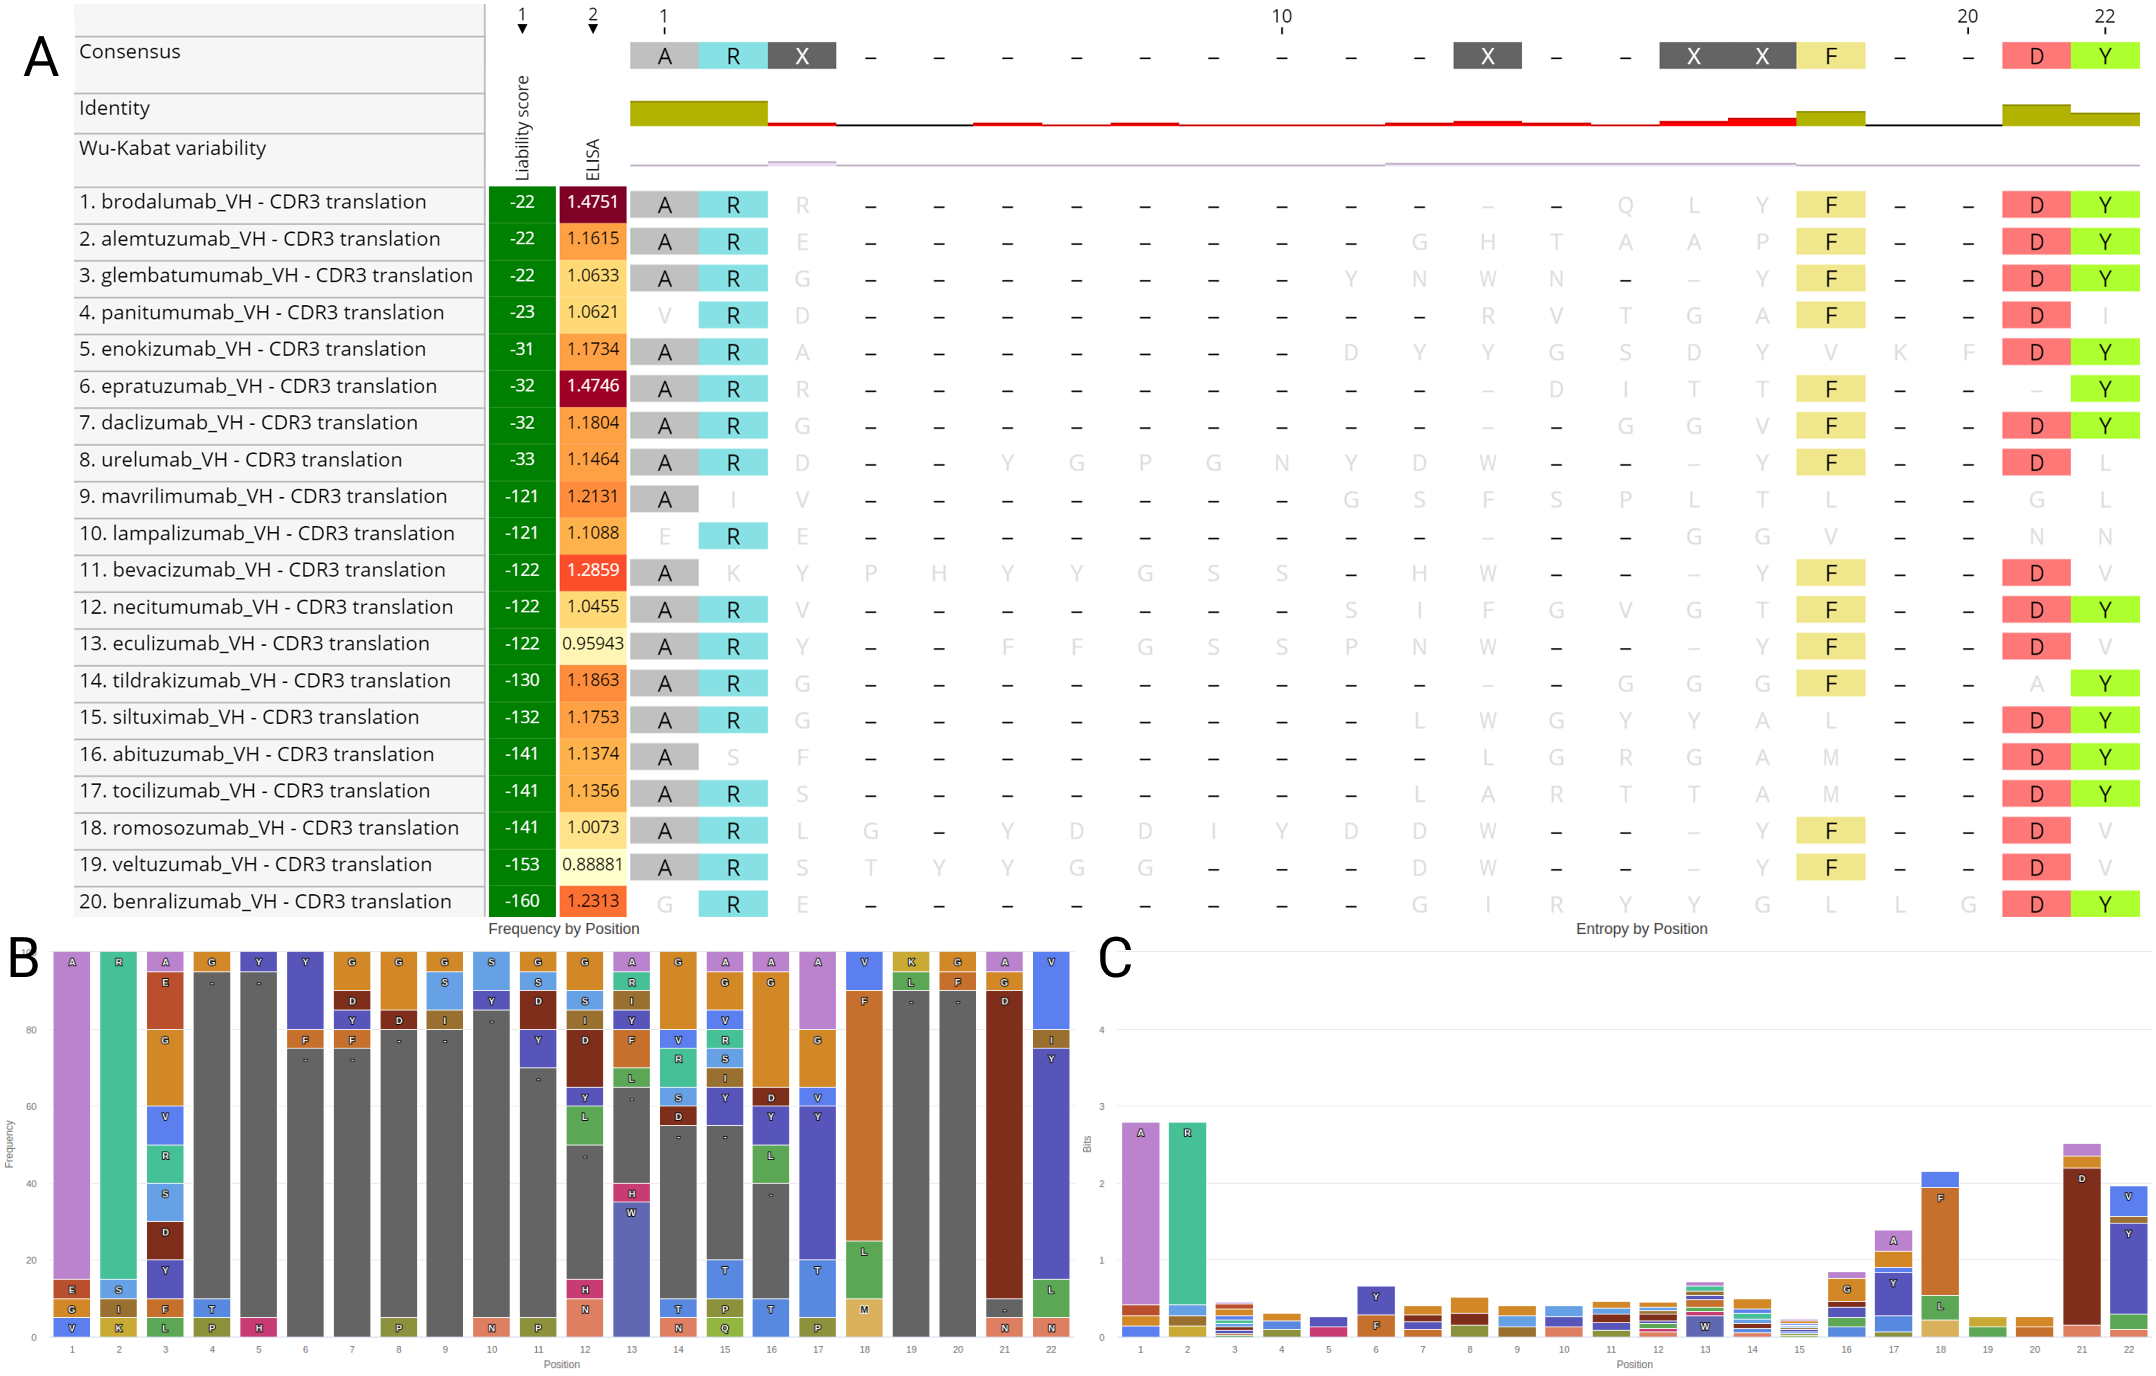Click the liability score -33 cell
This screenshot has width=2156, height=1376.
point(522,460)
